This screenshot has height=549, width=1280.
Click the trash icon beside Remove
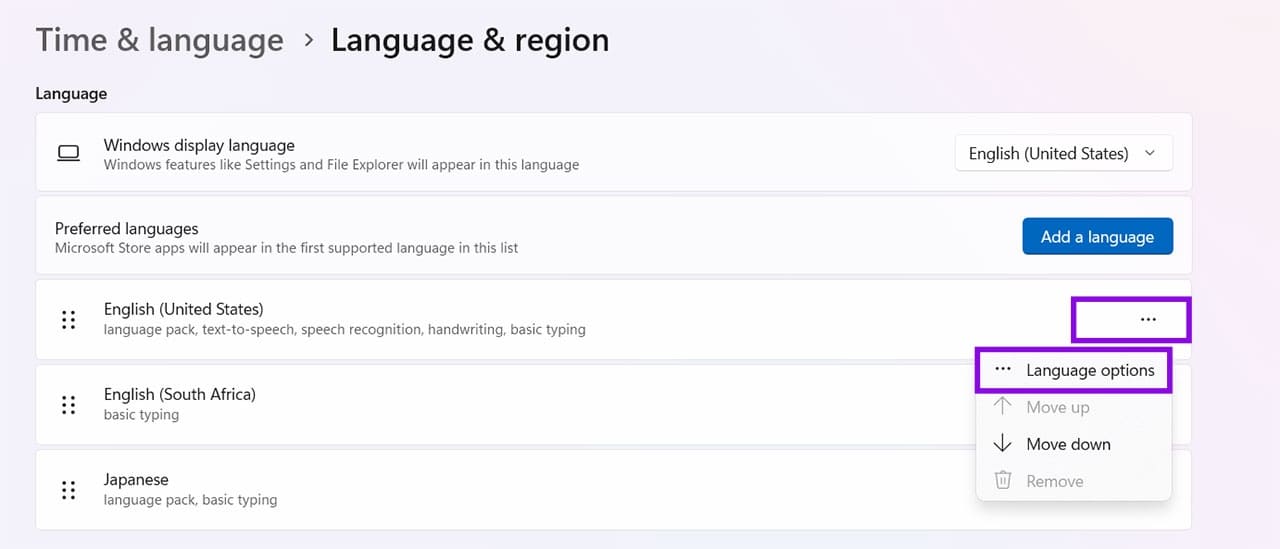1002,481
